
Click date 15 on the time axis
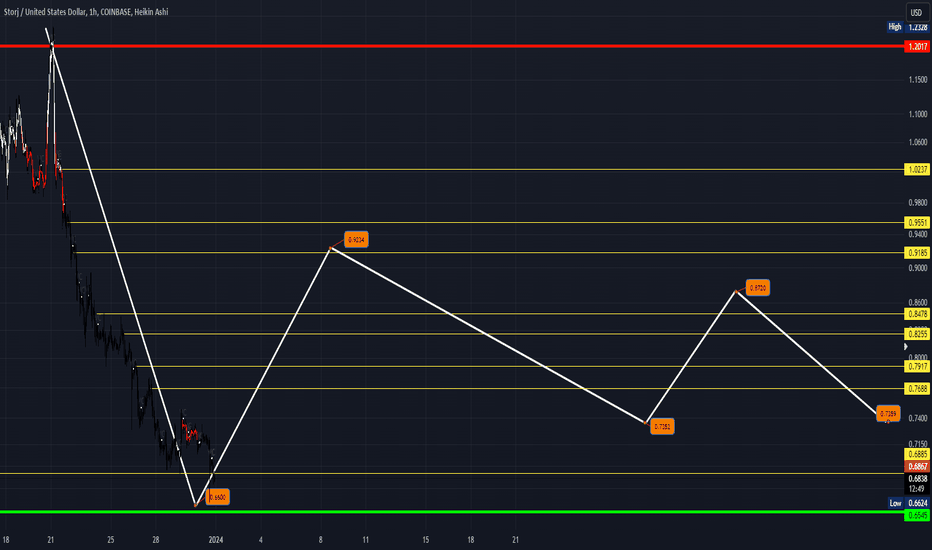426,540
